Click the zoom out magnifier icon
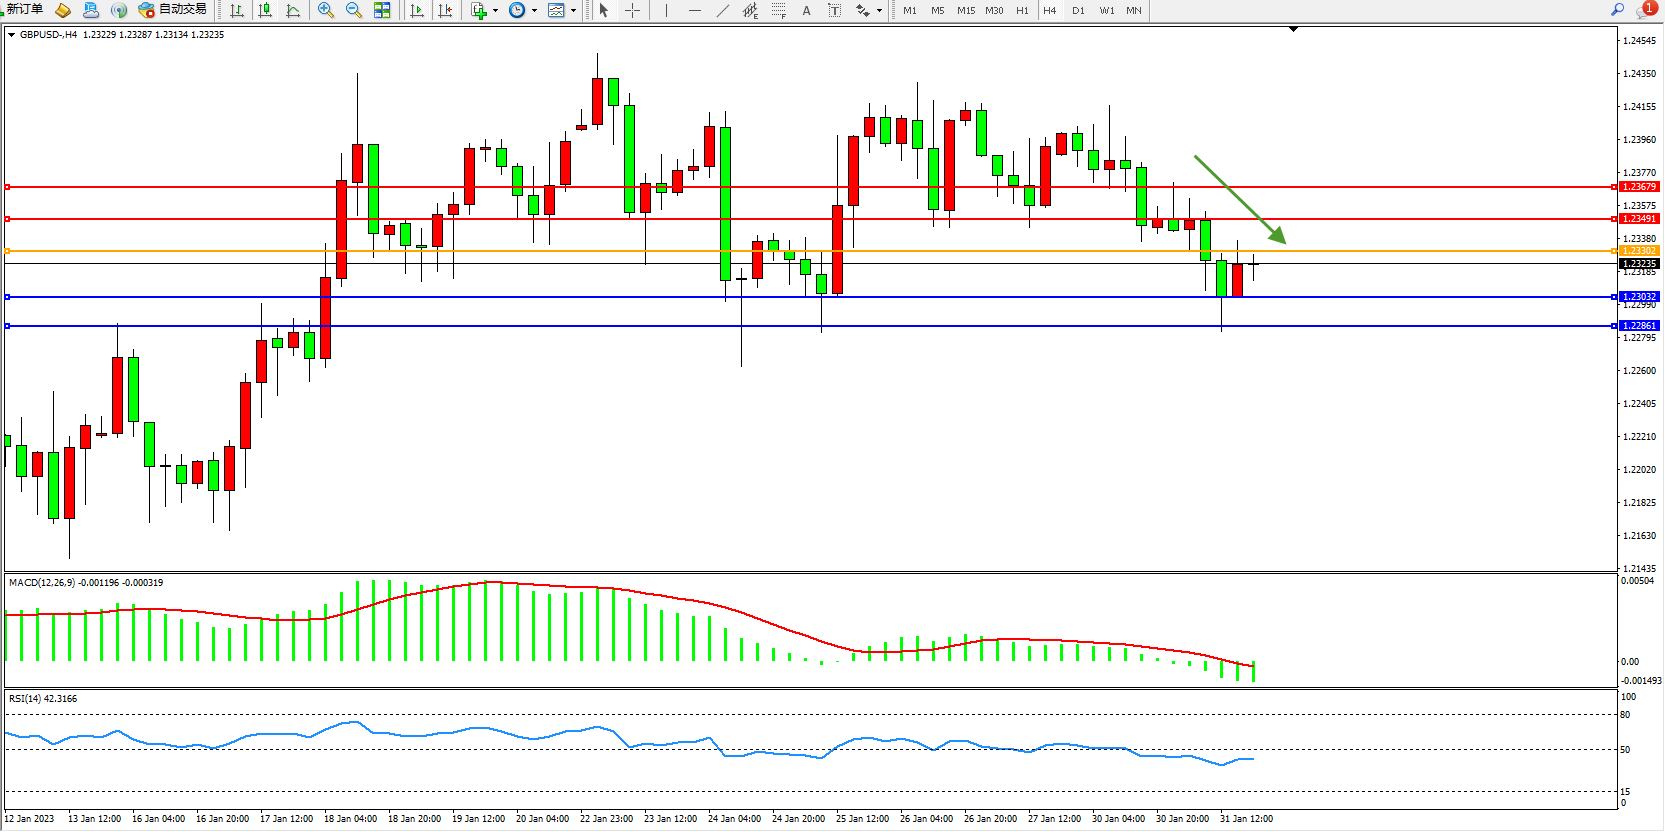Image resolution: width=1665 pixels, height=832 pixels. click(x=353, y=10)
